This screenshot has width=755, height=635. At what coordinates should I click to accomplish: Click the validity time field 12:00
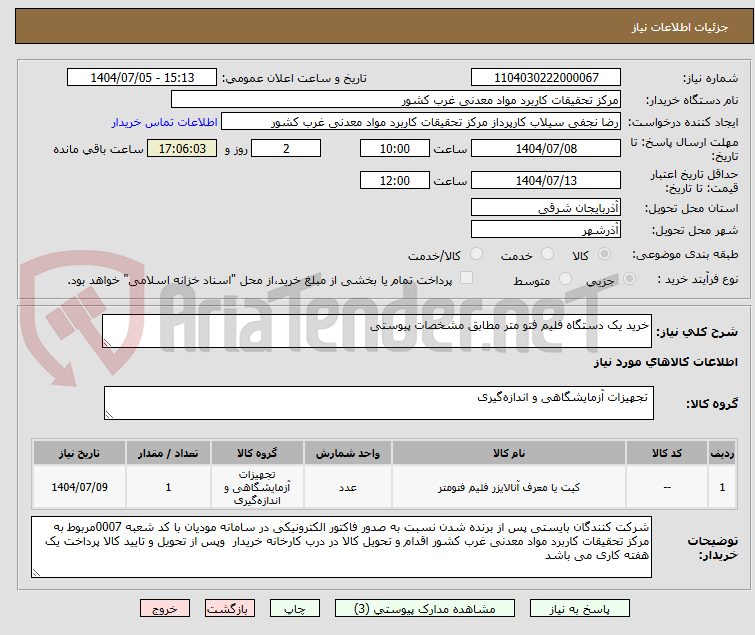(x=395, y=180)
